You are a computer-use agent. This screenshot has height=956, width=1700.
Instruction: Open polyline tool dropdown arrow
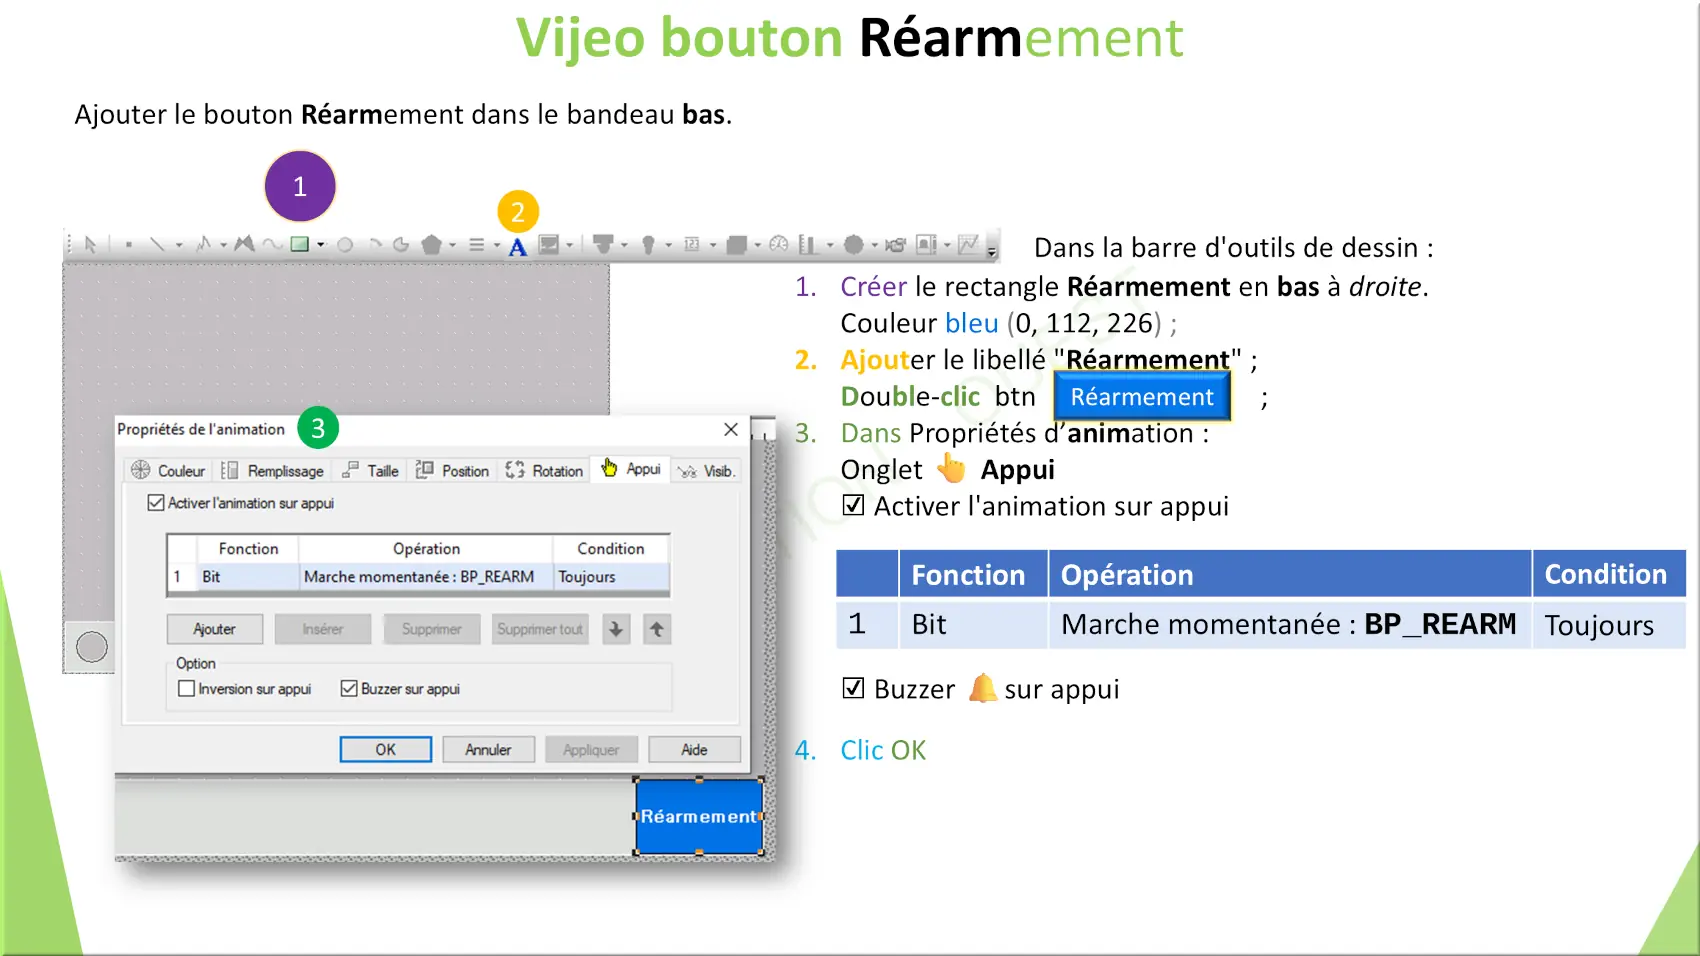point(223,245)
